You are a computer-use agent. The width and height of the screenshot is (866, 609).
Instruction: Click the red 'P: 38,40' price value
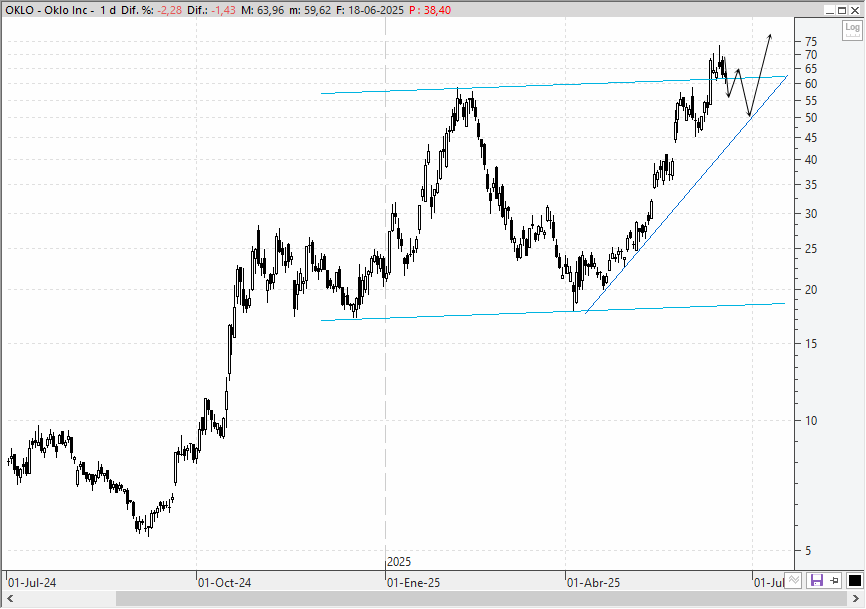click(x=430, y=10)
